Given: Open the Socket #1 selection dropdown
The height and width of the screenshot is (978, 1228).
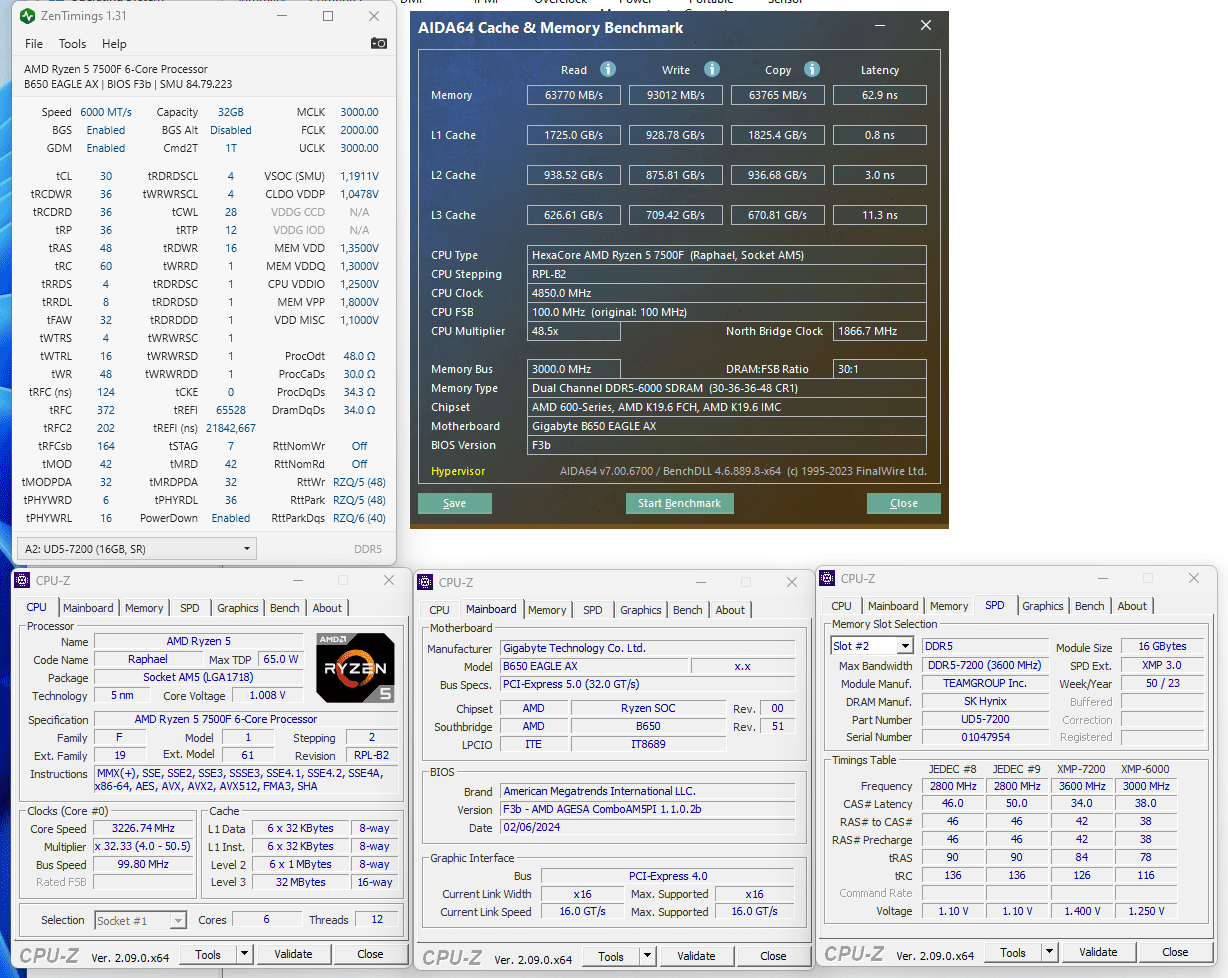Looking at the screenshot, I should (141, 920).
